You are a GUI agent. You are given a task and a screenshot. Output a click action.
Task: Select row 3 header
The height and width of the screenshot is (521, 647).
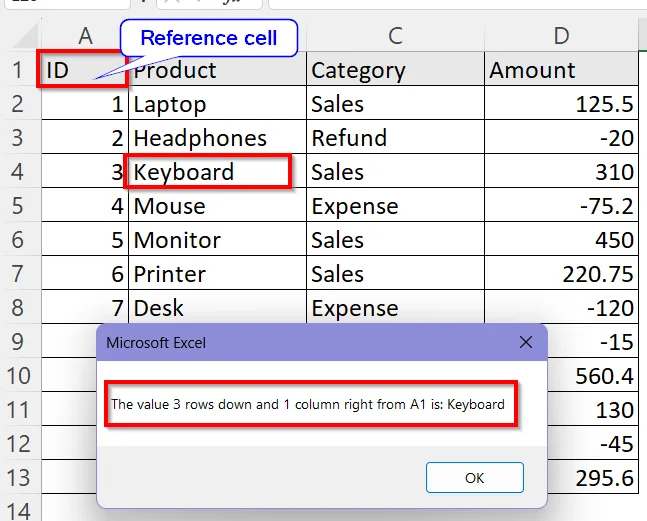17,137
